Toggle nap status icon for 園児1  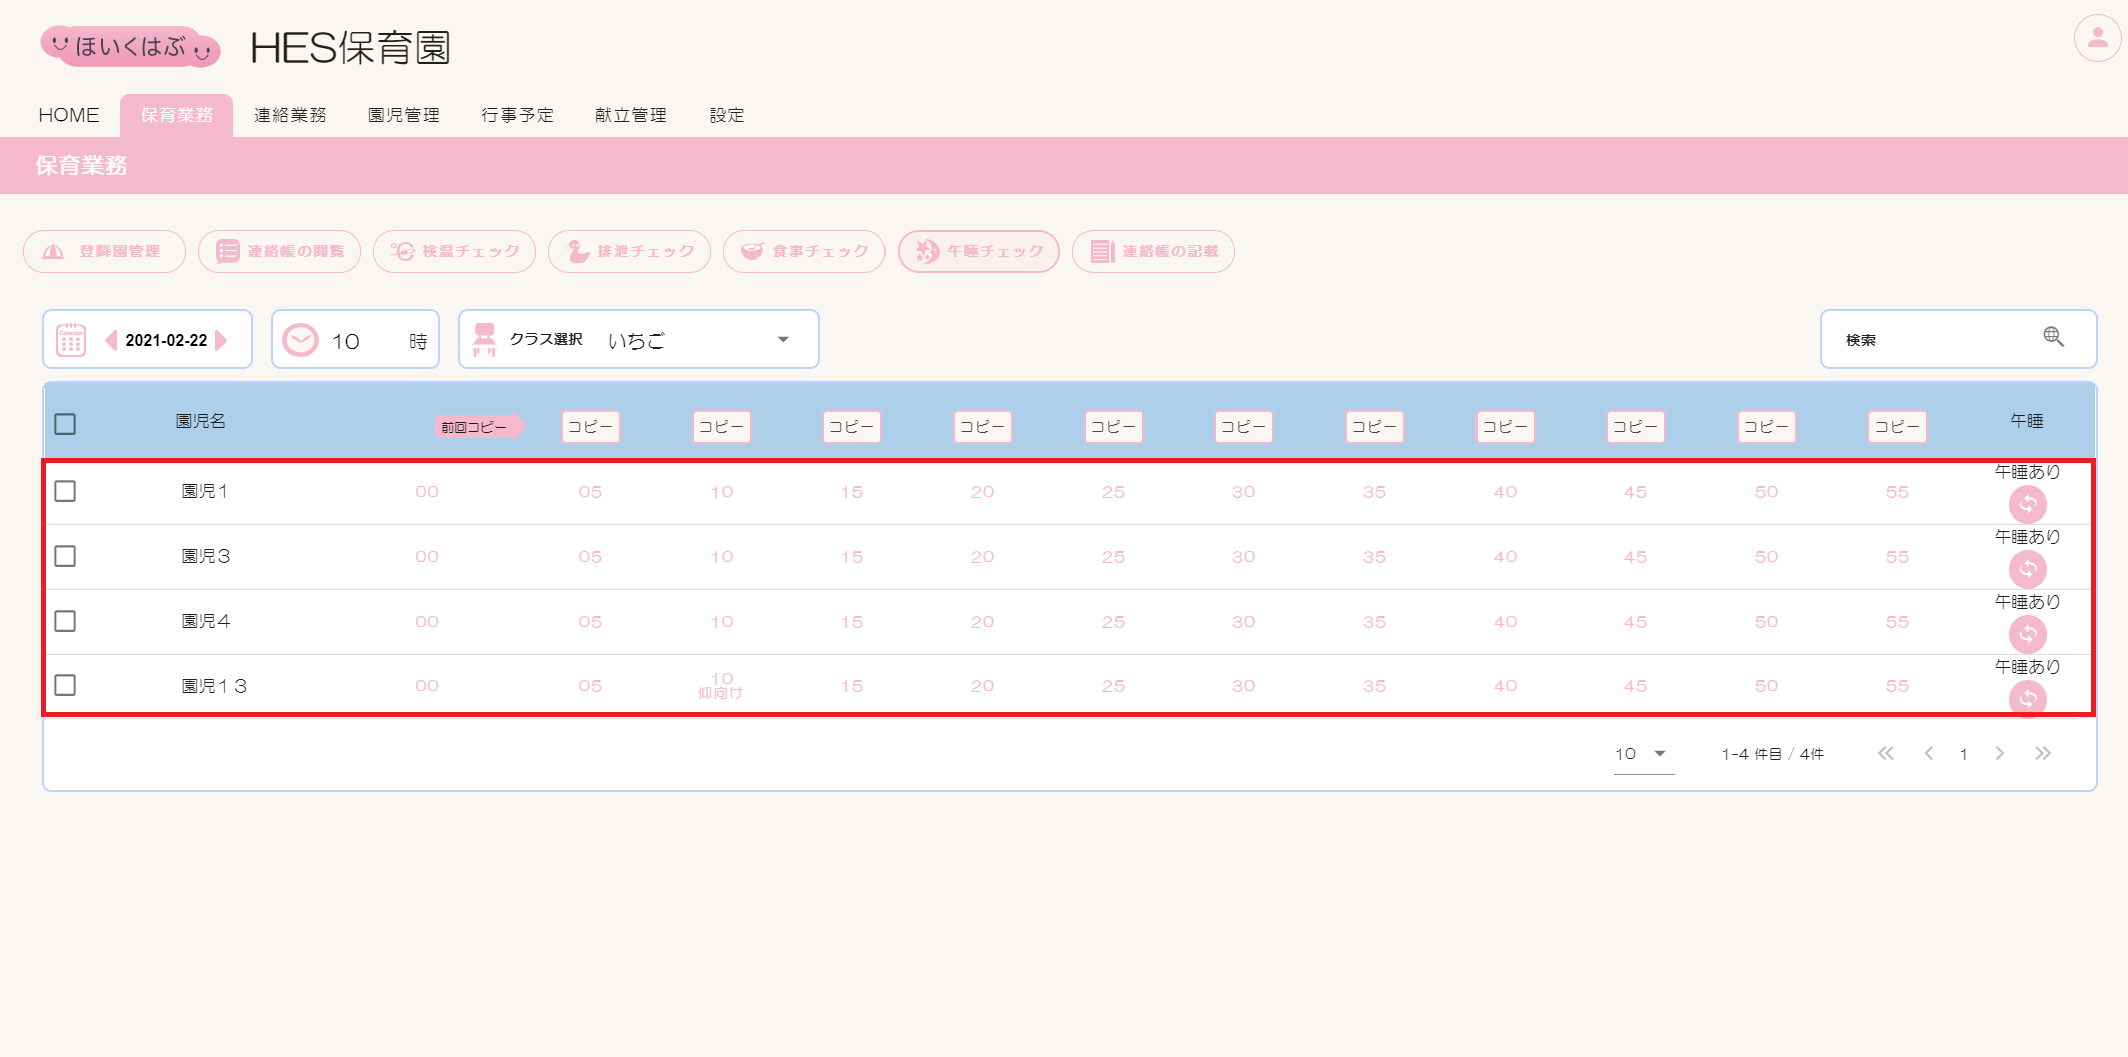2027,504
